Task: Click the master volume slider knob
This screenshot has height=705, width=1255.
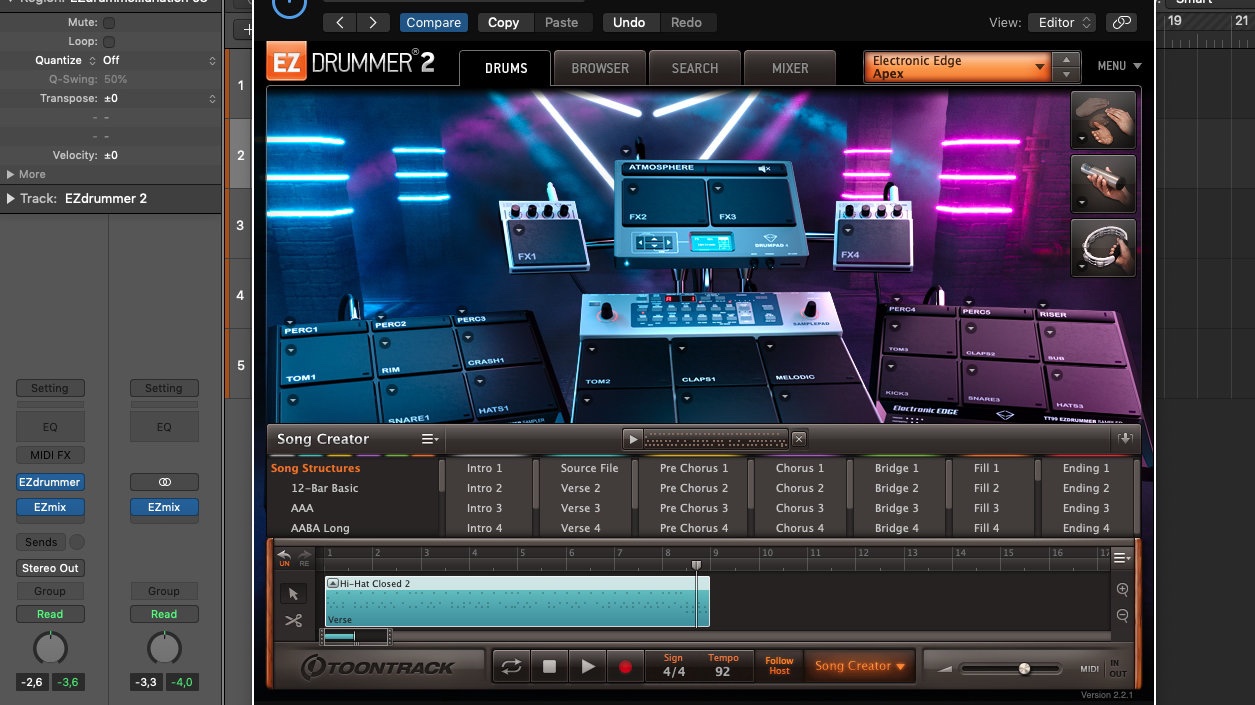Action: pos(1024,668)
